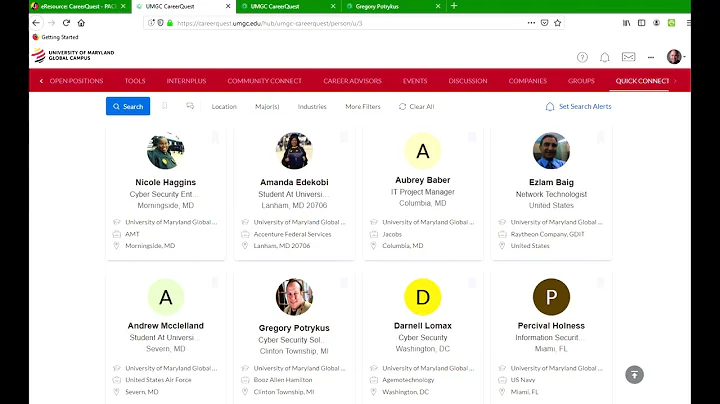Open notifications bell icon
This screenshot has height=404, width=720.
pyautogui.click(x=605, y=57)
